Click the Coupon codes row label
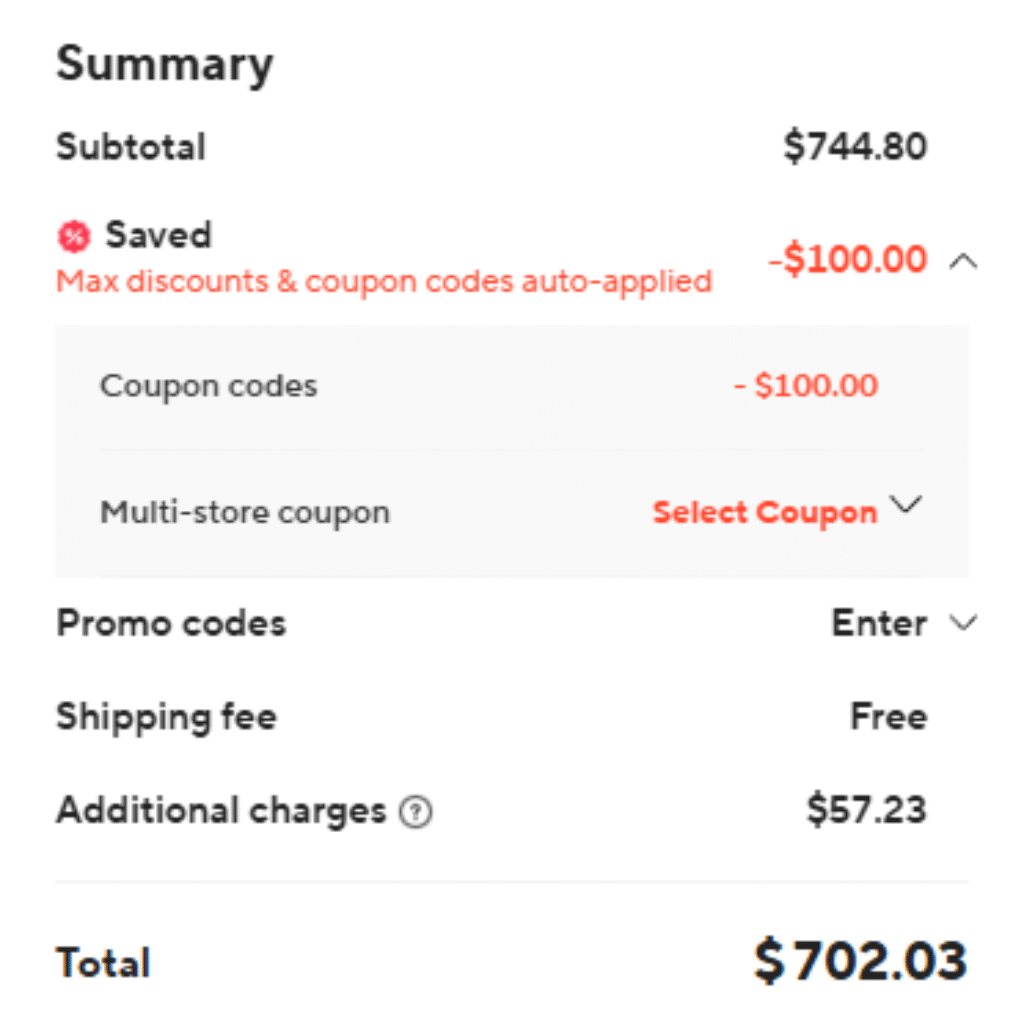 pyautogui.click(x=208, y=386)
